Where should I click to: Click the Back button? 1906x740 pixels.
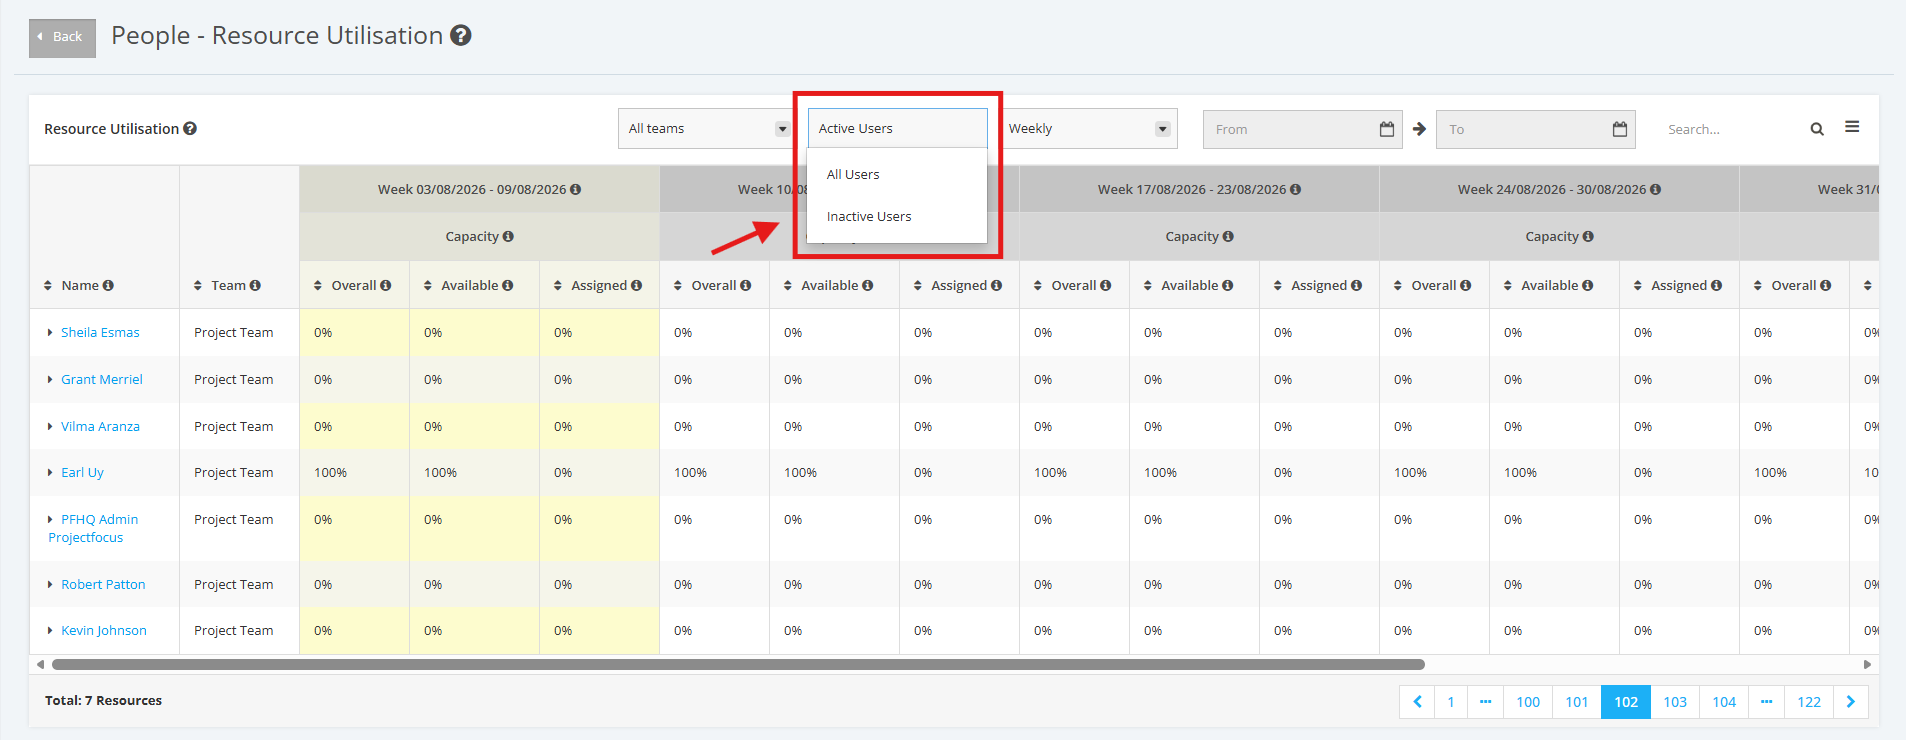pos(62,37)
